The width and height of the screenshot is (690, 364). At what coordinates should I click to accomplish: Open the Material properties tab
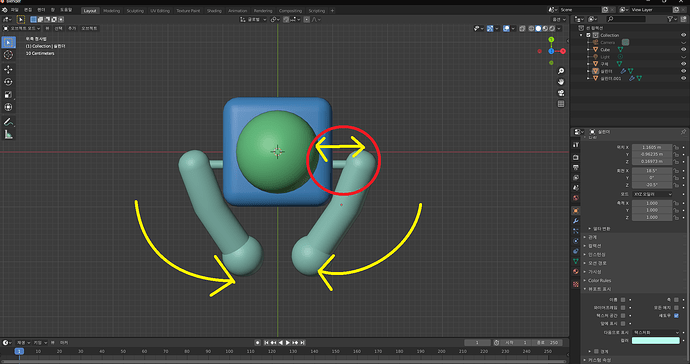pyautogui.click(x=576, y=271)
